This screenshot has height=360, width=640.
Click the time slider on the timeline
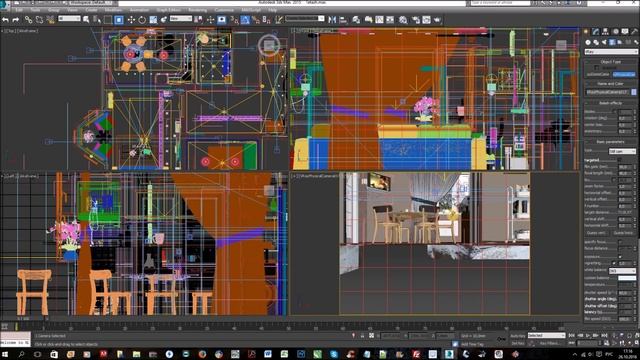coord(24,318)
